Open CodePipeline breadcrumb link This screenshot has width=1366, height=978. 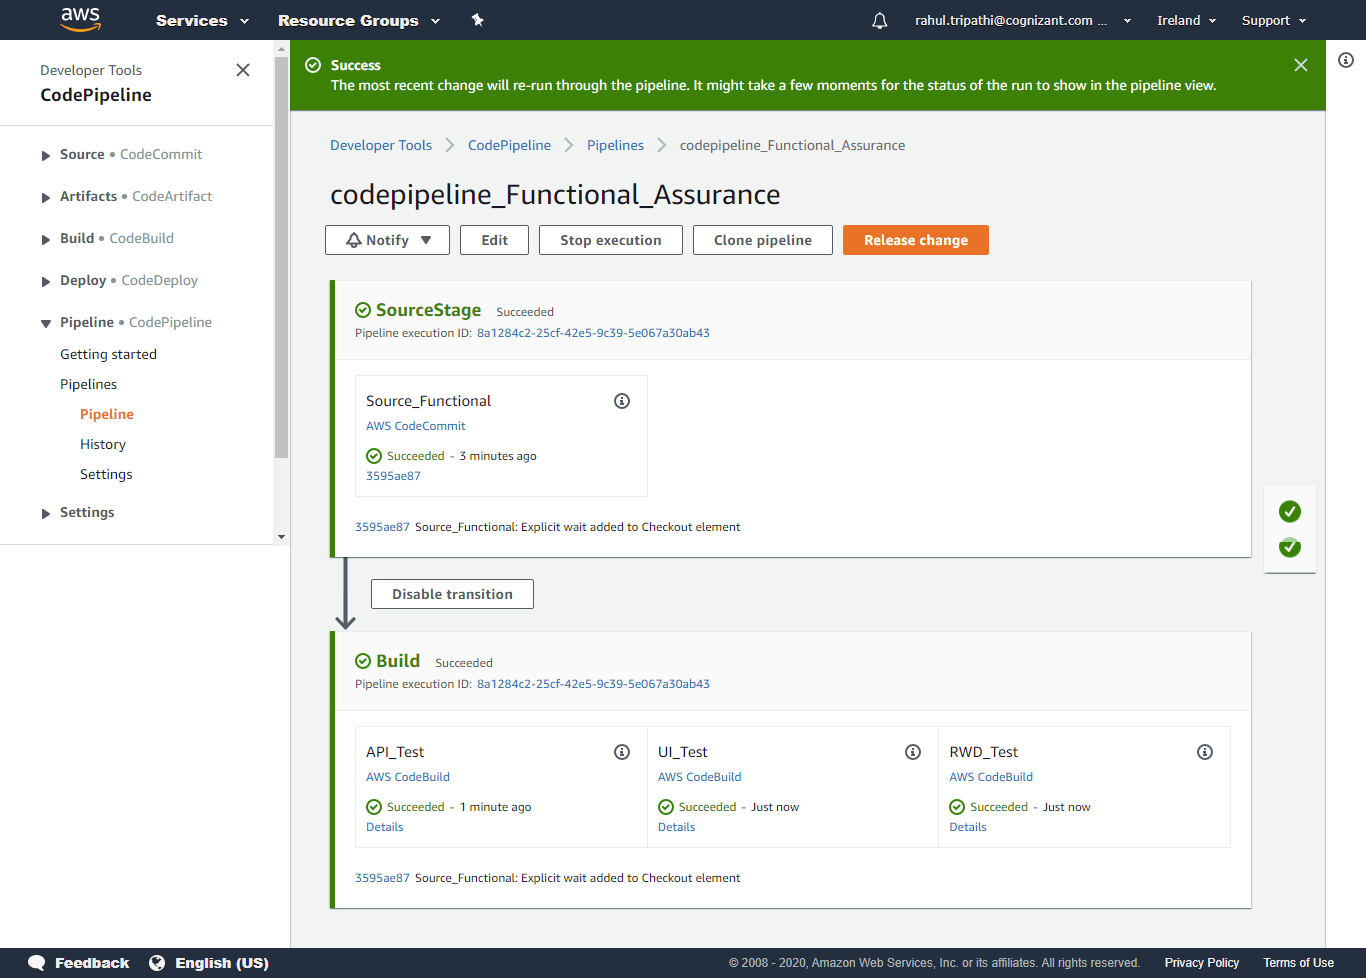[509, 145]
